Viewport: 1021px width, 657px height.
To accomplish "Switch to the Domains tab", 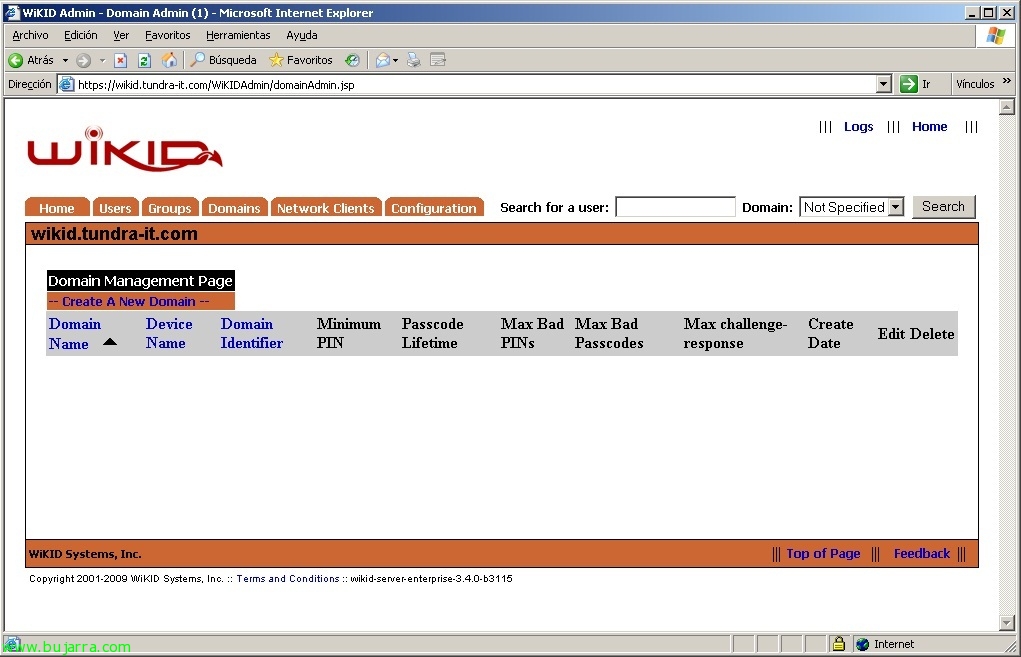I will tap(234, 207).
